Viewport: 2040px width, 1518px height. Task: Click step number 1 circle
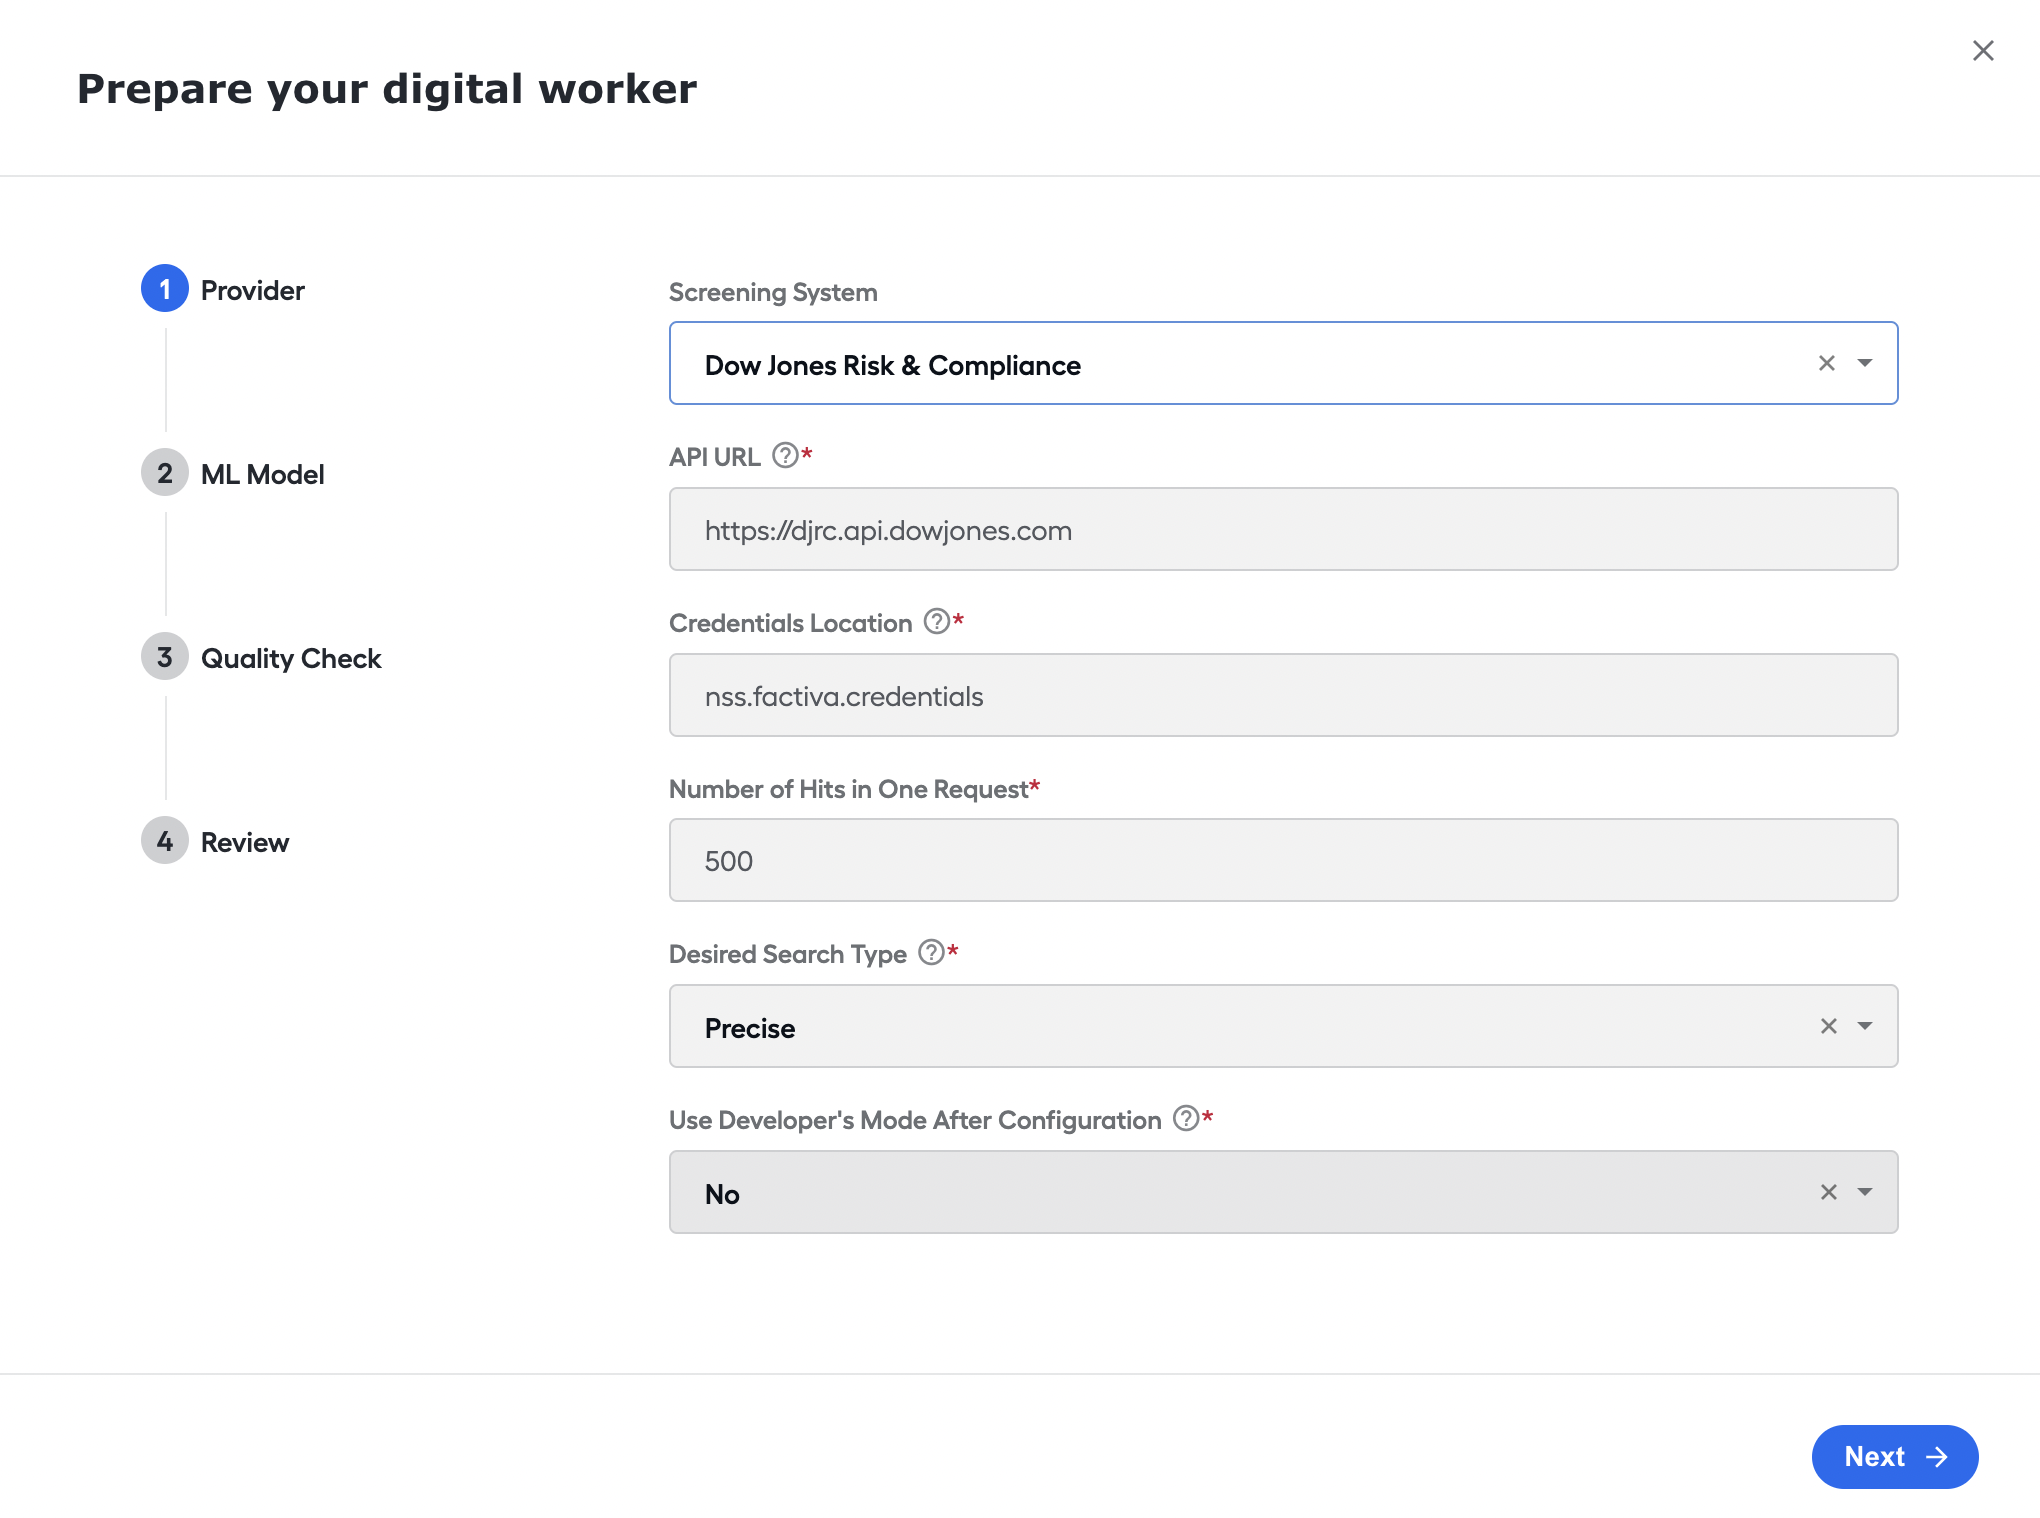tap(165, 289)
